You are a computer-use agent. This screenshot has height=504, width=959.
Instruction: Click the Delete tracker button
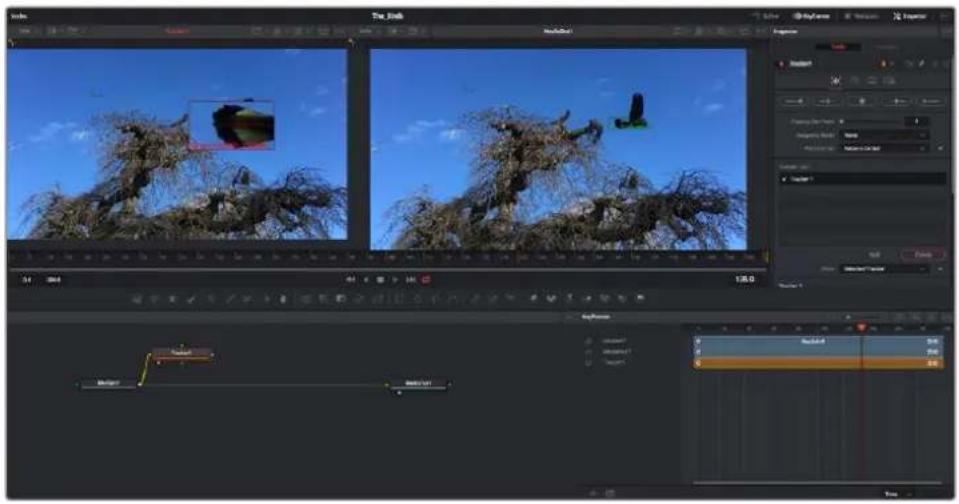pos(922,254)
